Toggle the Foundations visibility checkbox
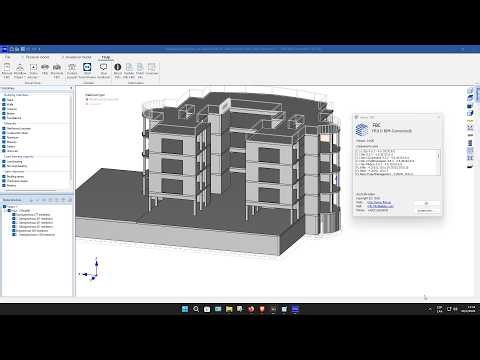The height and width of the screenshot is (360, 480). (4, 118)
